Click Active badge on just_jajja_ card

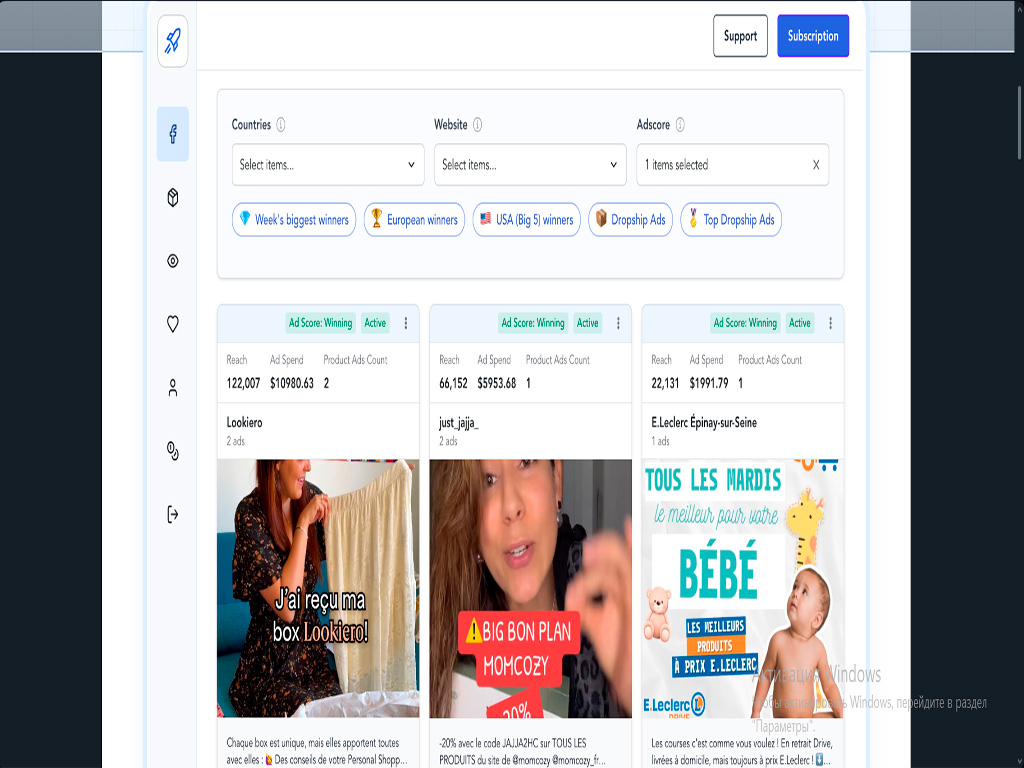coord(588,323)
